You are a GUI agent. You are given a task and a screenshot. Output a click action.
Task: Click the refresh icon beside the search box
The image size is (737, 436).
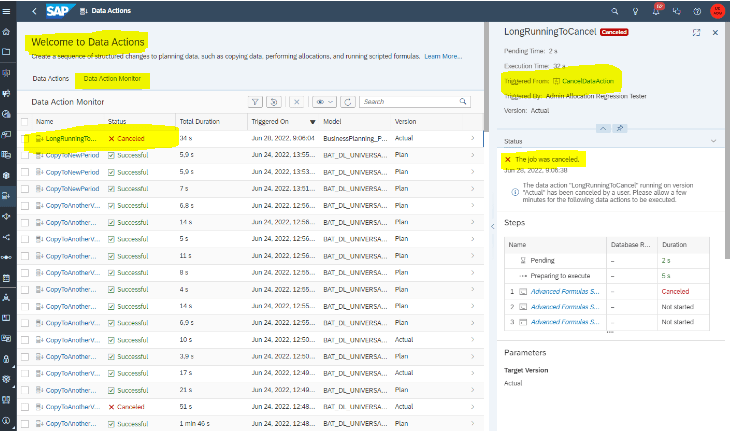coord(348,102)
